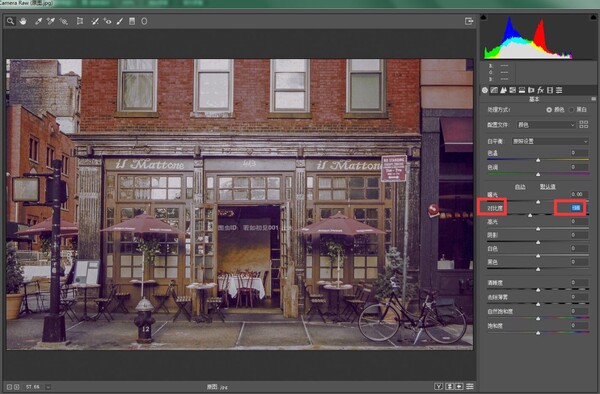Screen dimensions: 600x394
Task: Toggle full screen mode icon
Action: click(469, 21)
